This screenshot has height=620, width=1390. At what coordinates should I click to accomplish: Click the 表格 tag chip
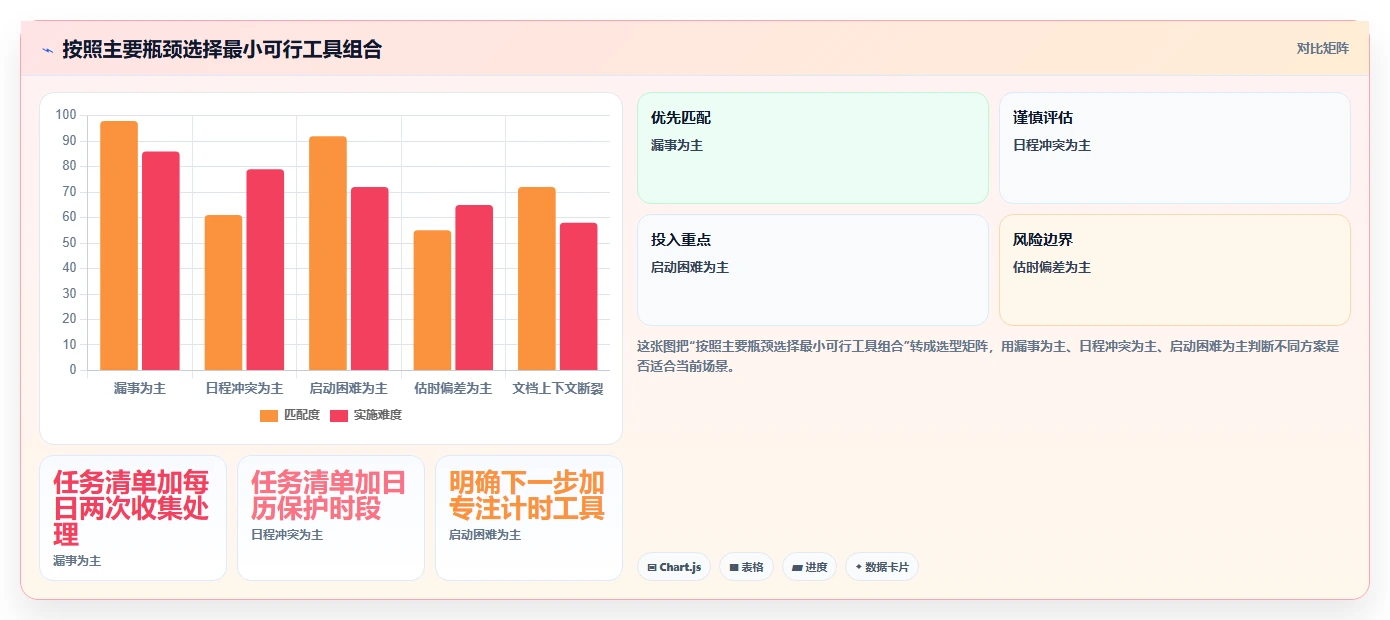pyautogui.click(x=746, y=567)
